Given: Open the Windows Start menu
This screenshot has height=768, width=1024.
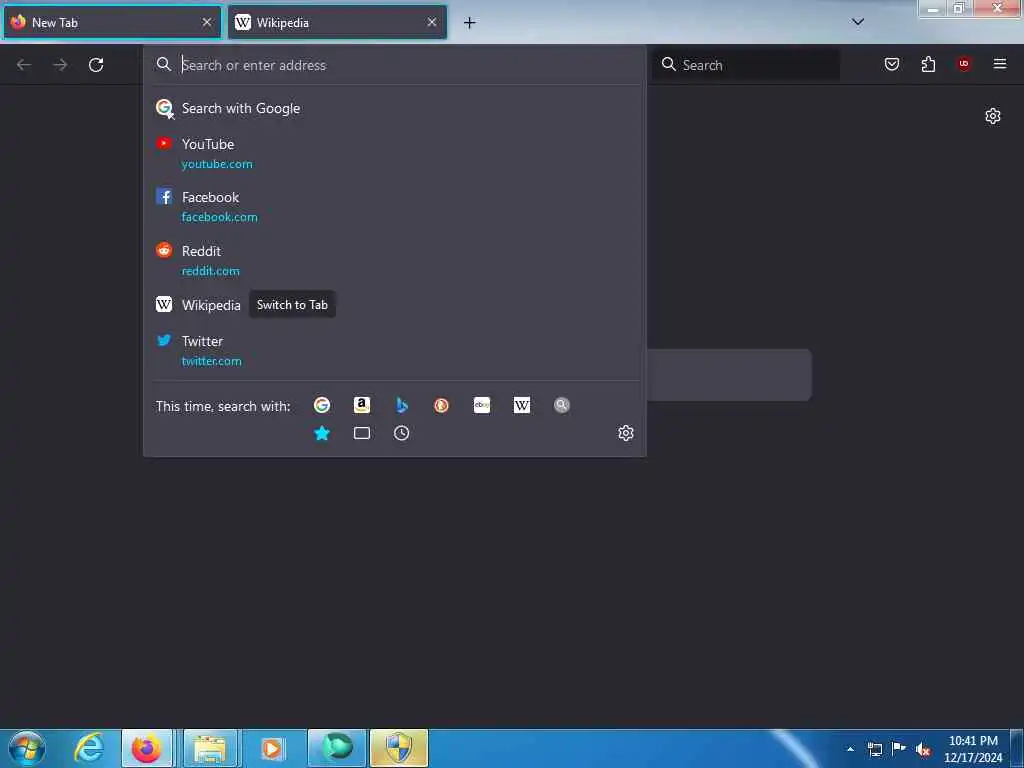Looking at the screenshot, I should tap(27, 748).
